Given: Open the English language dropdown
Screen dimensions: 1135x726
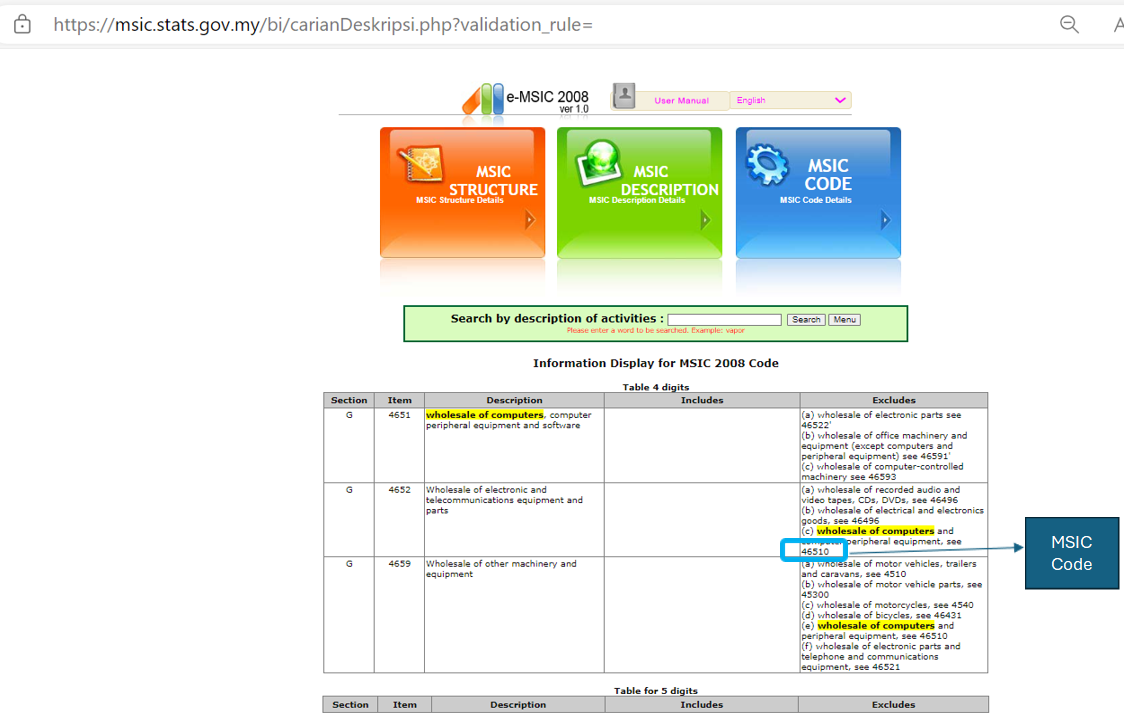Looking at the screenshot, I should pyautogui.click(x=790, y=100).
